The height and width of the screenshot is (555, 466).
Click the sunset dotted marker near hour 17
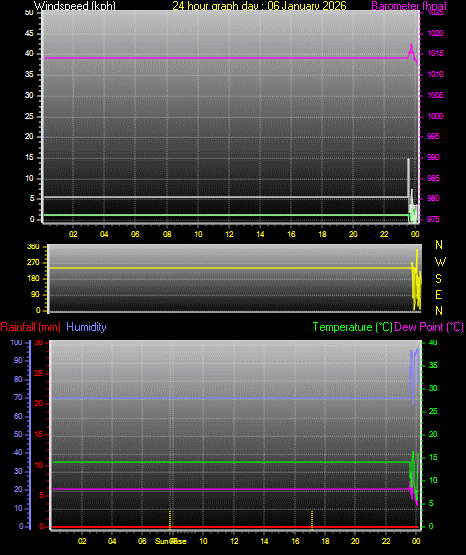point(312,520)
